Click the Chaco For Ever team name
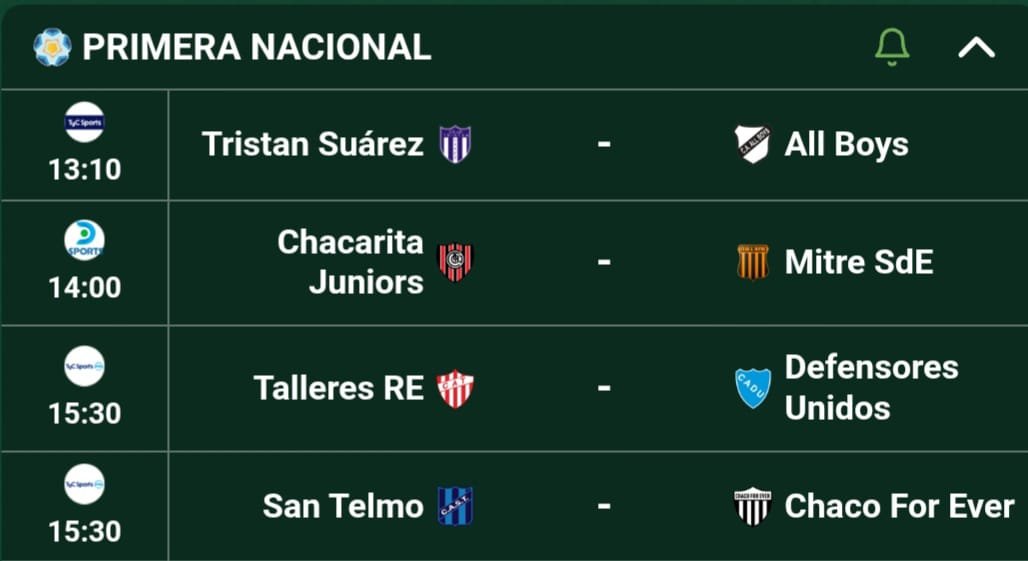 click(x=899, y=506)
